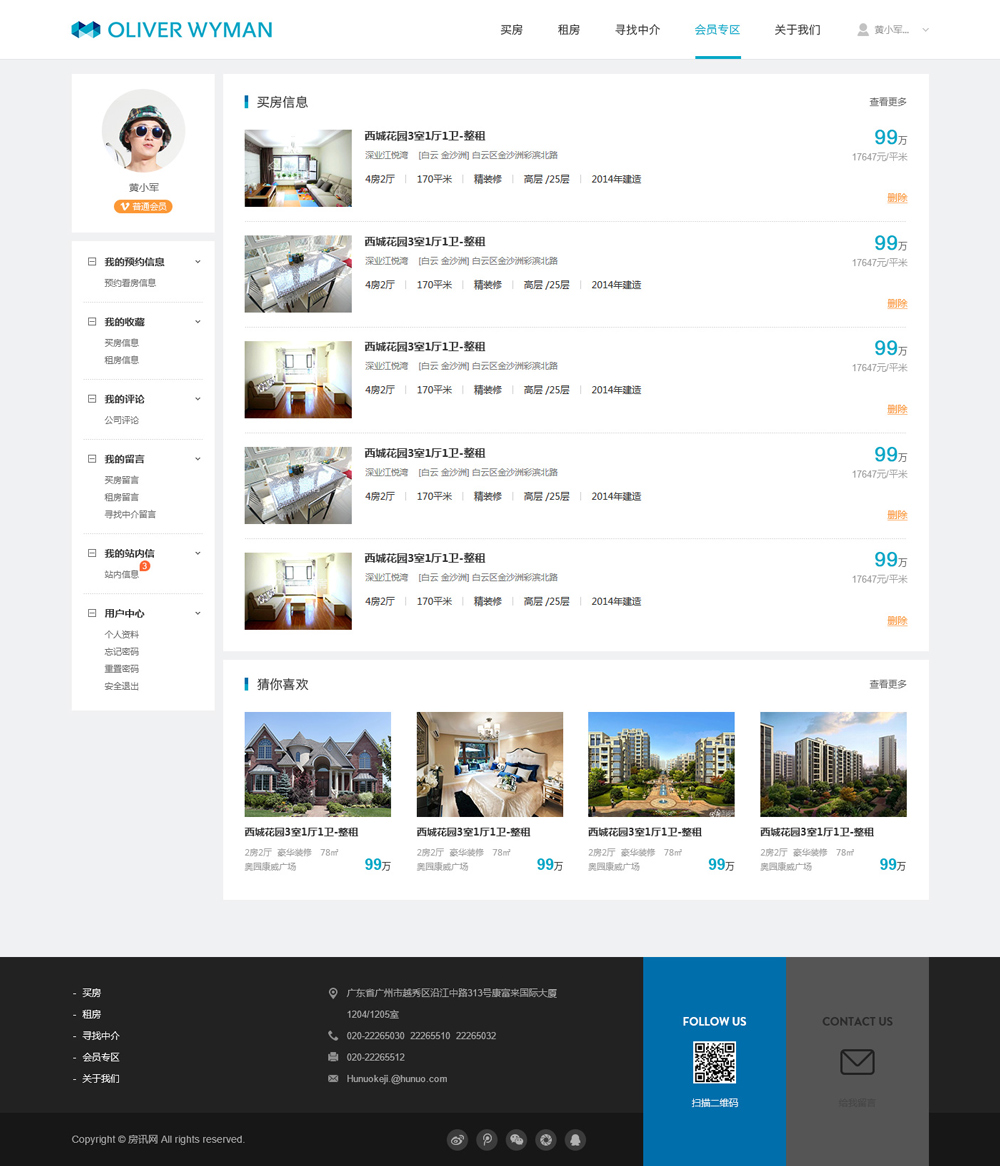This screenshot has width=1000, height=1166.
Task: Open the 买房 navigation menu item
Action: click(511, 30)
